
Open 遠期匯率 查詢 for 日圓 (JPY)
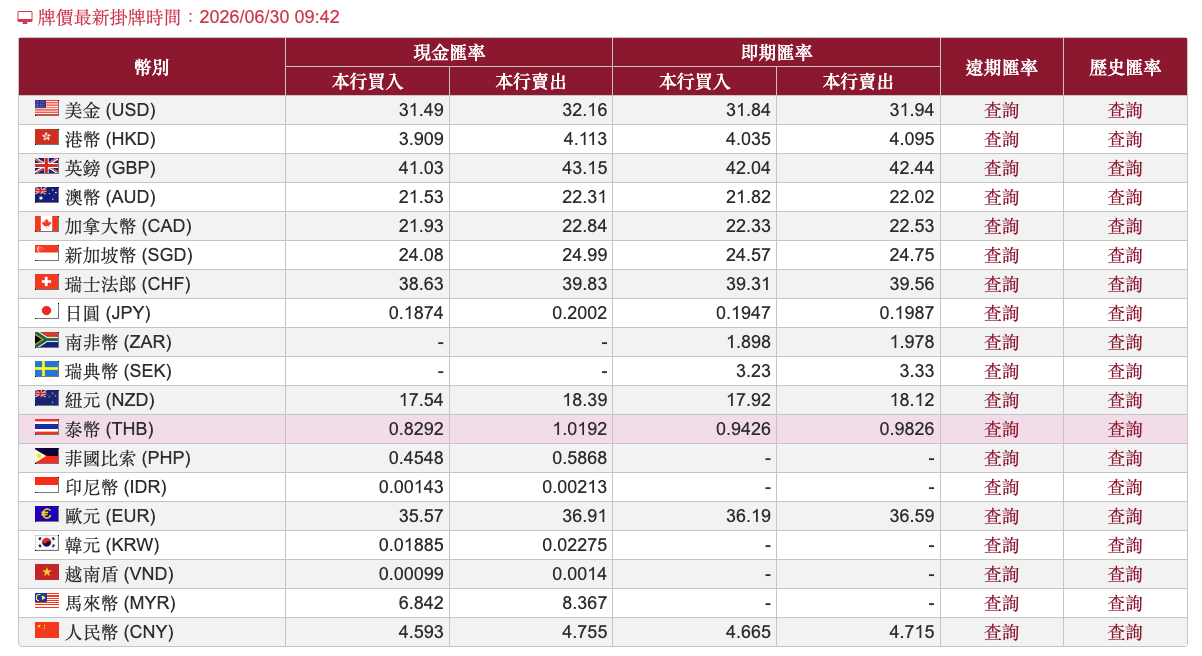[x=1001, y=313]
